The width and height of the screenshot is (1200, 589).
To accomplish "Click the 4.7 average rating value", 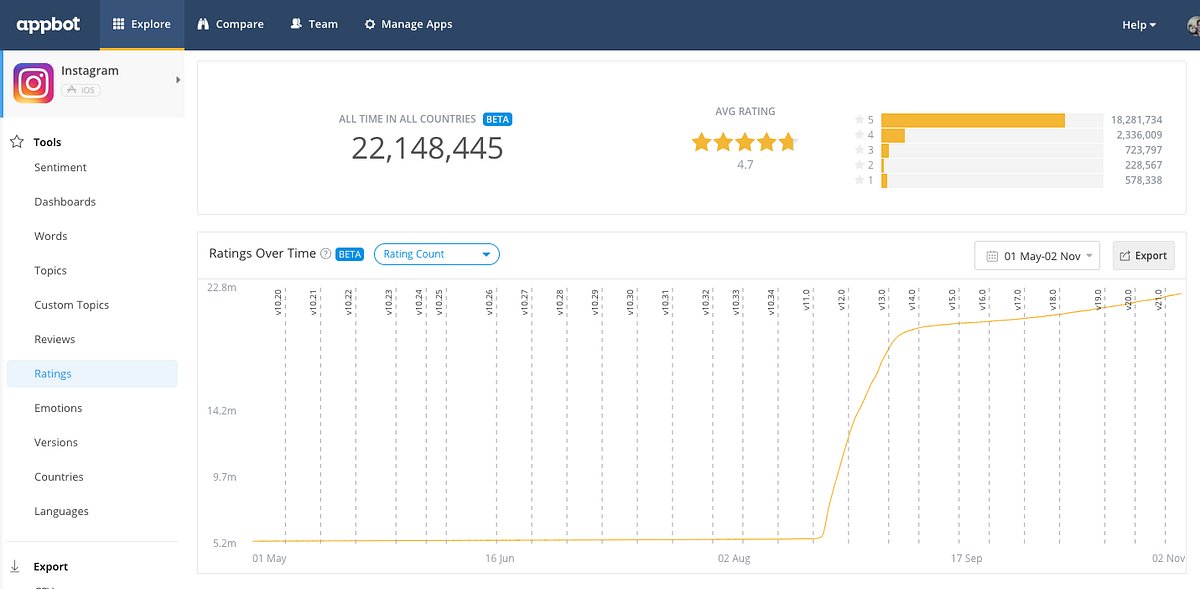I will pyautogui.click(x=745, y=165).
